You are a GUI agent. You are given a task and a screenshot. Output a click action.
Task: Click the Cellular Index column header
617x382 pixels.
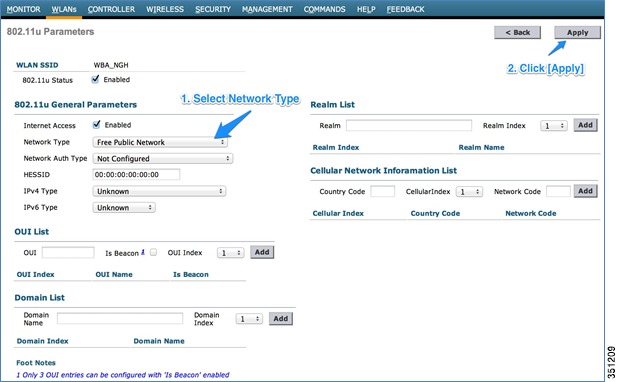click(x=338, y=213)
